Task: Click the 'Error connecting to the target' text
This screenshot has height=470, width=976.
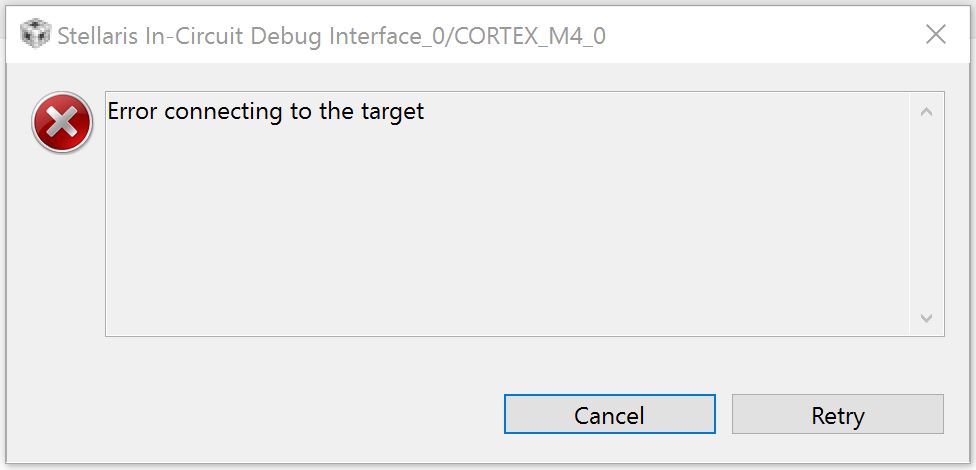Action: click(265, 111)
